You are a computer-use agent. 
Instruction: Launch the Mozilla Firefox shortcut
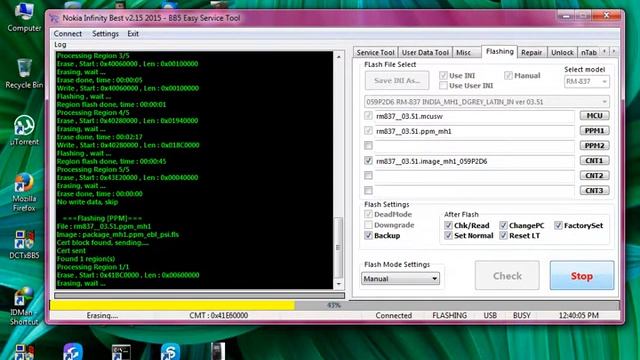(x=24, y=192)
